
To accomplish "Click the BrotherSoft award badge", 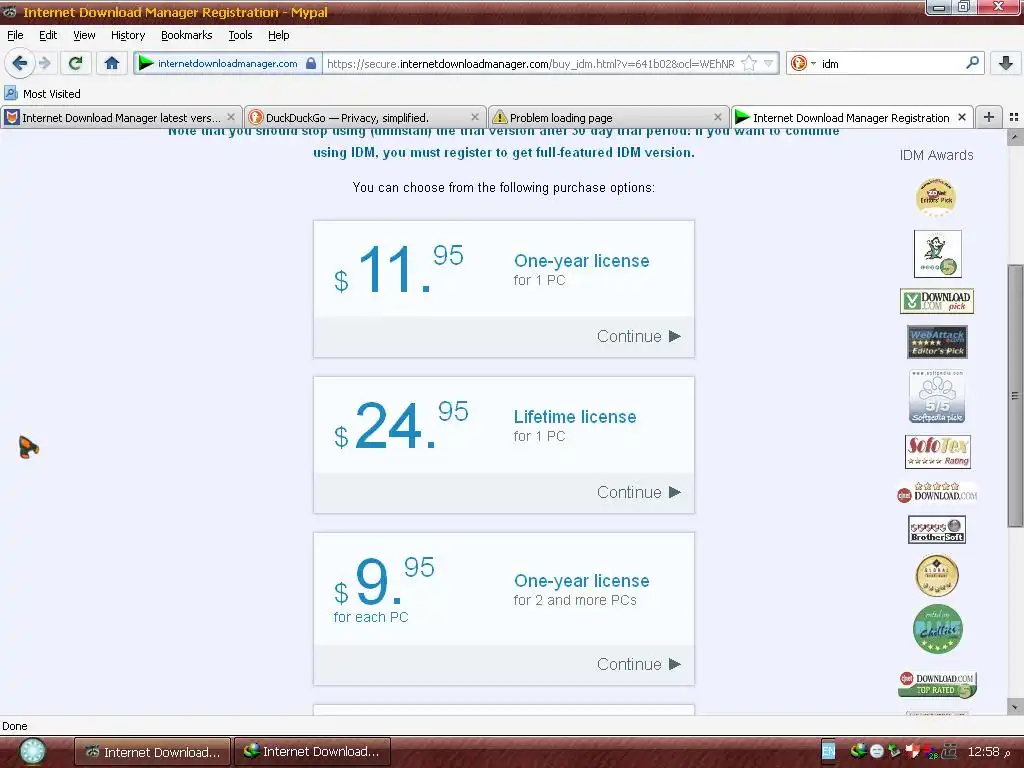I will click(x=936, y=530).
